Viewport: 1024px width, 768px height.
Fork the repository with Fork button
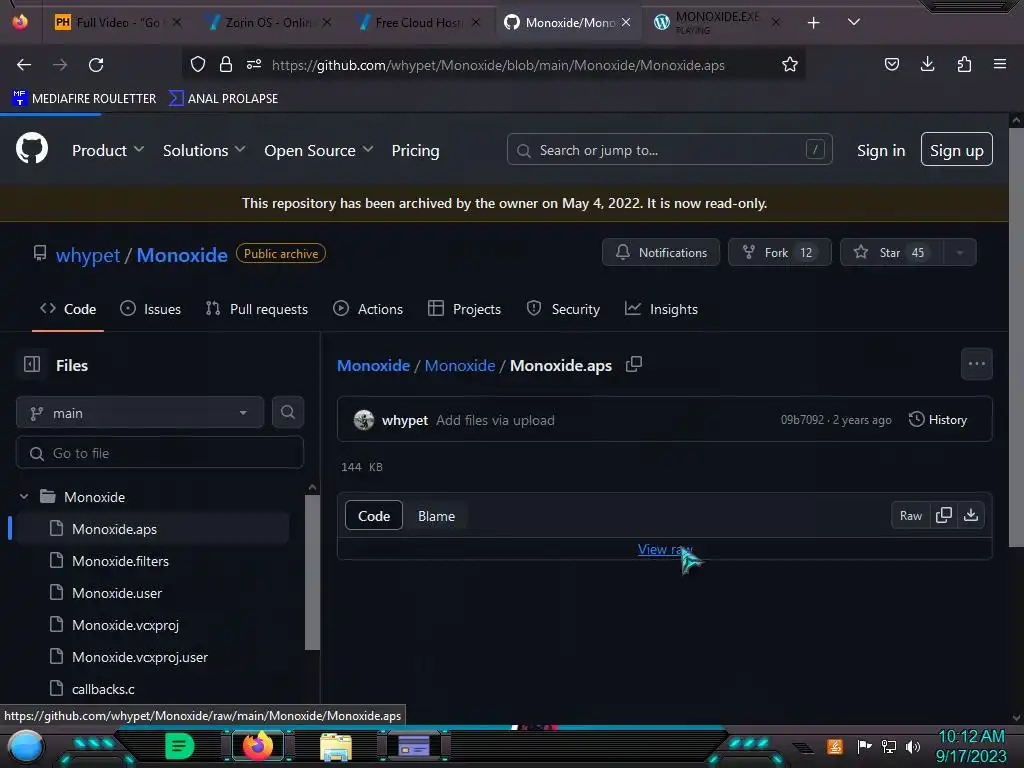point(780,252)
